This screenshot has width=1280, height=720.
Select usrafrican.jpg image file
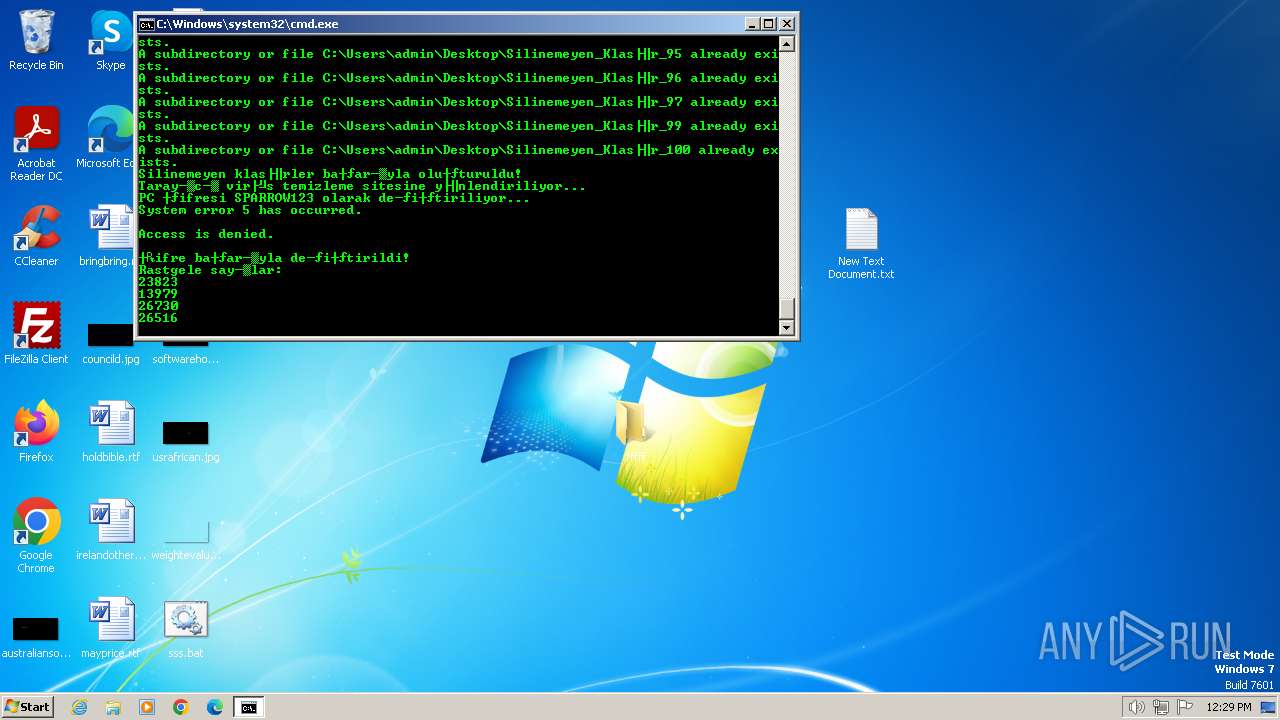pos(185,440)
